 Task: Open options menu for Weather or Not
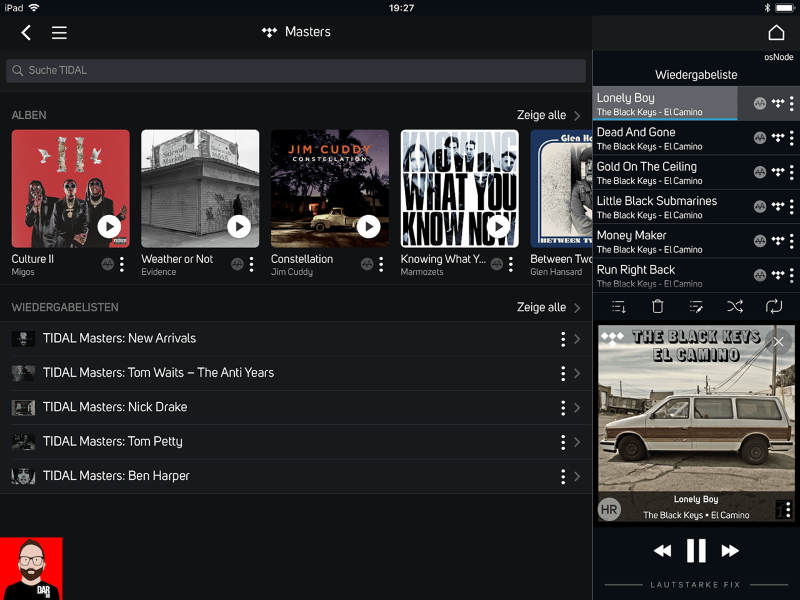click(x=252, y=264)
